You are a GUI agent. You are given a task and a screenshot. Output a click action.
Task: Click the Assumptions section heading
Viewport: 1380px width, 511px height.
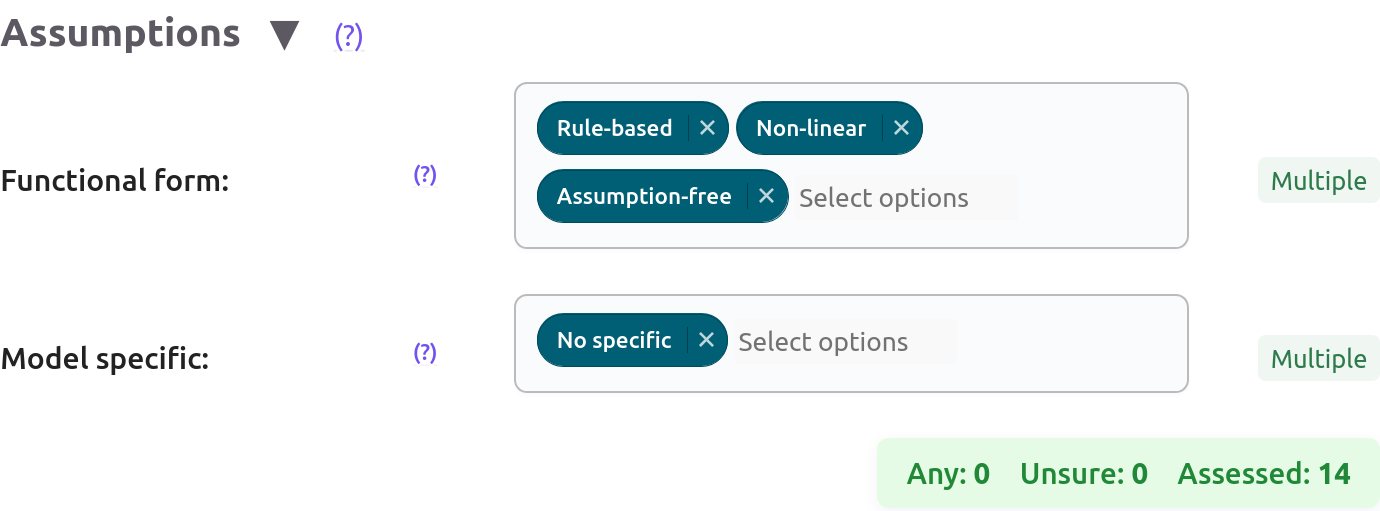(120, 34)
